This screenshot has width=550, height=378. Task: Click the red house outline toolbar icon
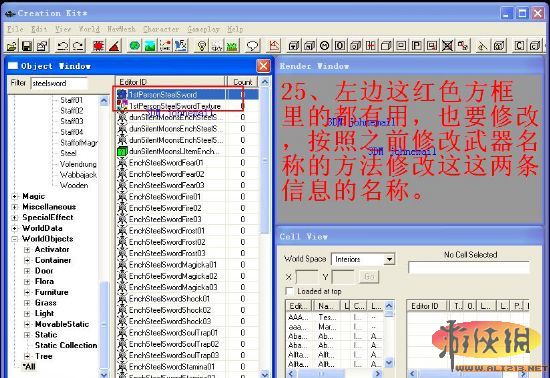[275, 46]
